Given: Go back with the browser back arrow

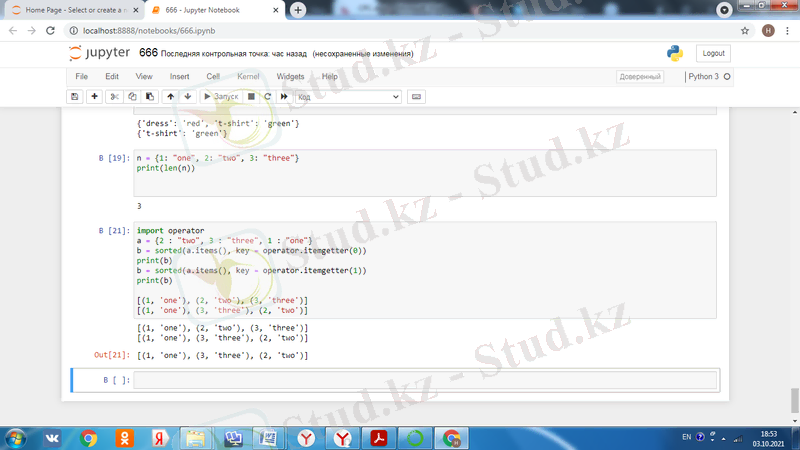Looking at the screenshot, I should 13,31.
